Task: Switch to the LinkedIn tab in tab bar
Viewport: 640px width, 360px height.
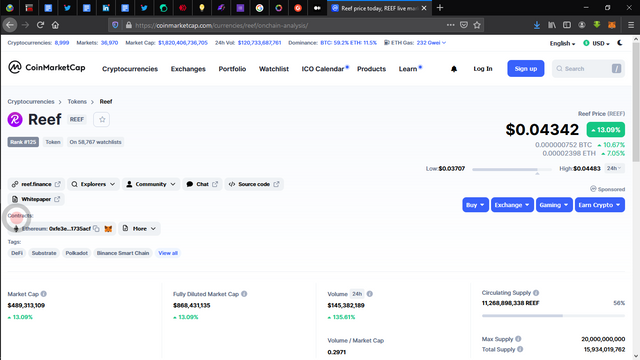Action: point(106,8)
